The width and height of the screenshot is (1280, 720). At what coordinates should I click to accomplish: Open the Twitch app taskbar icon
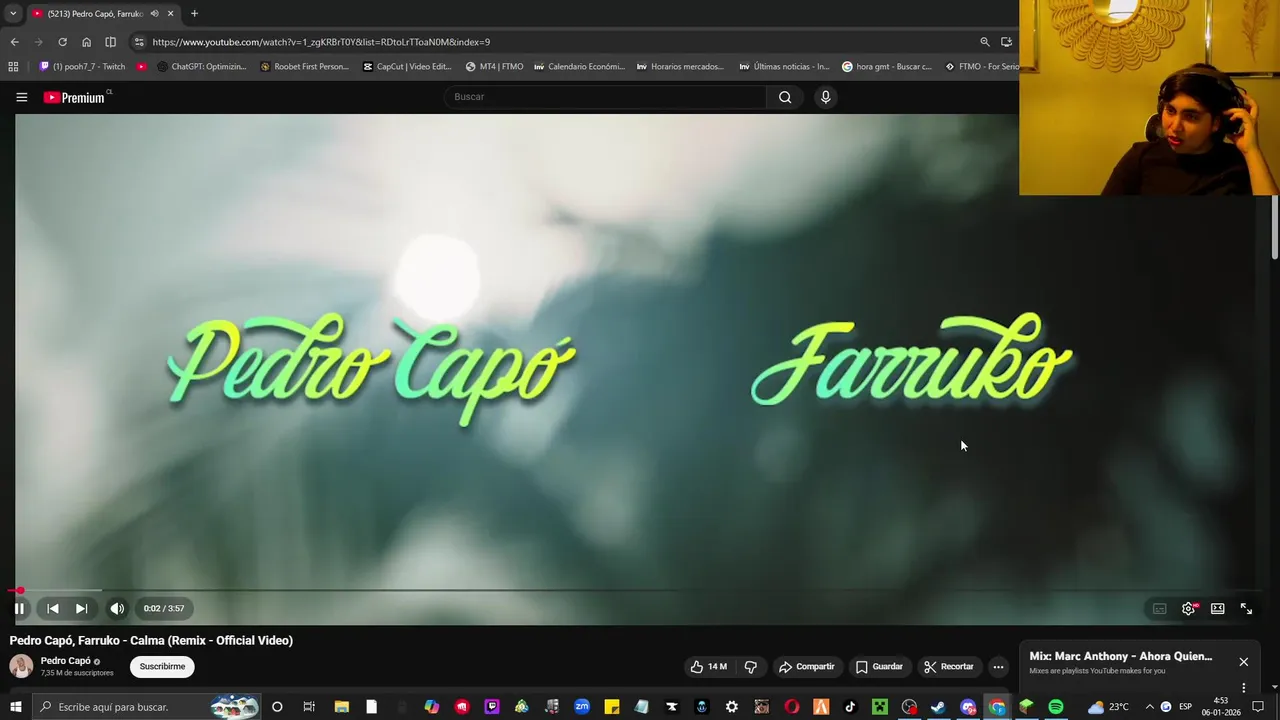point(492,707)
